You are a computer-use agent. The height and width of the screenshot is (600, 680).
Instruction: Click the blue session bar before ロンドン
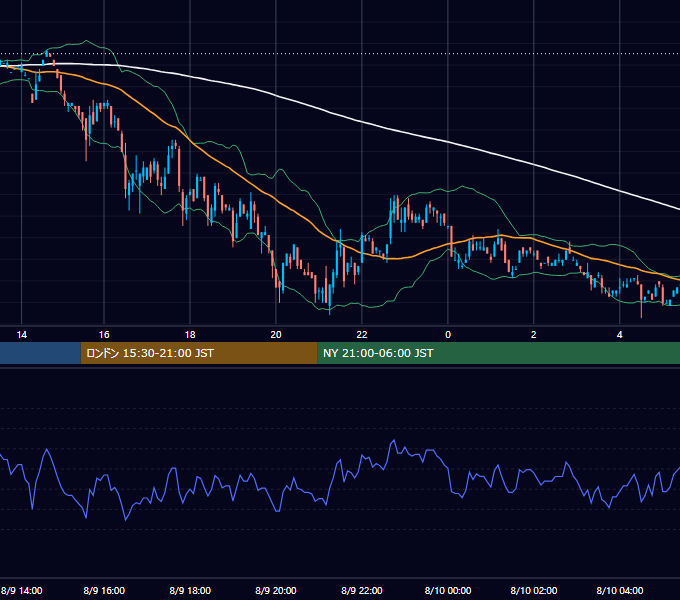40,353
